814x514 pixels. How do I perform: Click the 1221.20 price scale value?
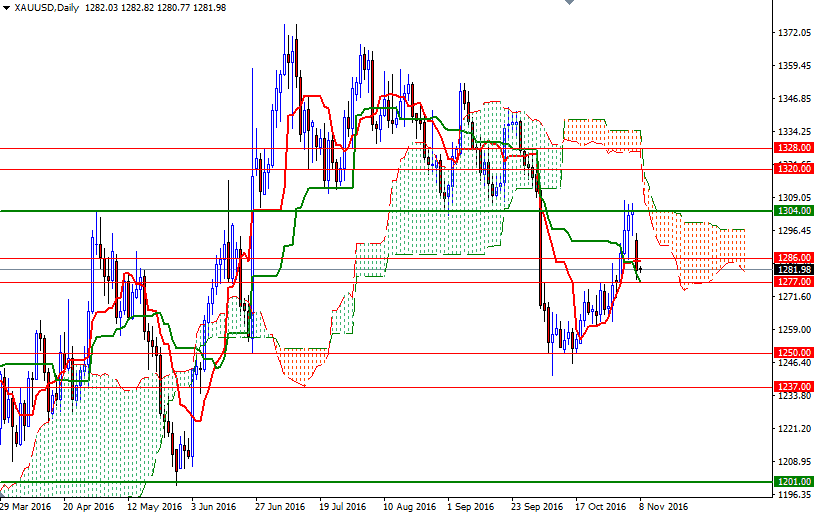coord(794,428)
